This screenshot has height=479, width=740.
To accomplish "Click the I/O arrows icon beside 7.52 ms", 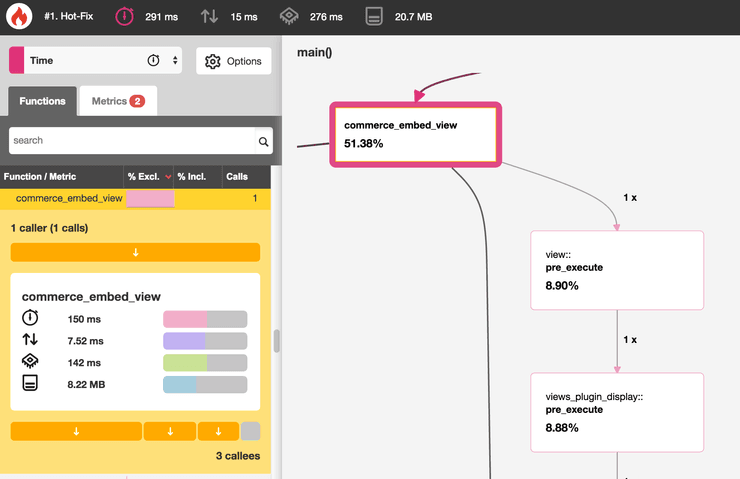I will 30,339.
